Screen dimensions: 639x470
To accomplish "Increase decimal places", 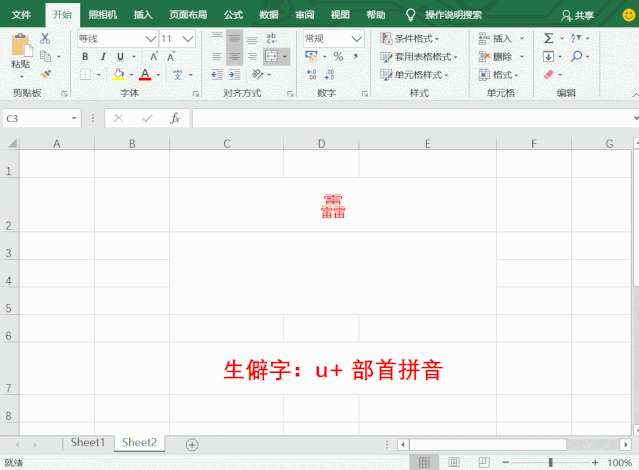I will point(312,75).
